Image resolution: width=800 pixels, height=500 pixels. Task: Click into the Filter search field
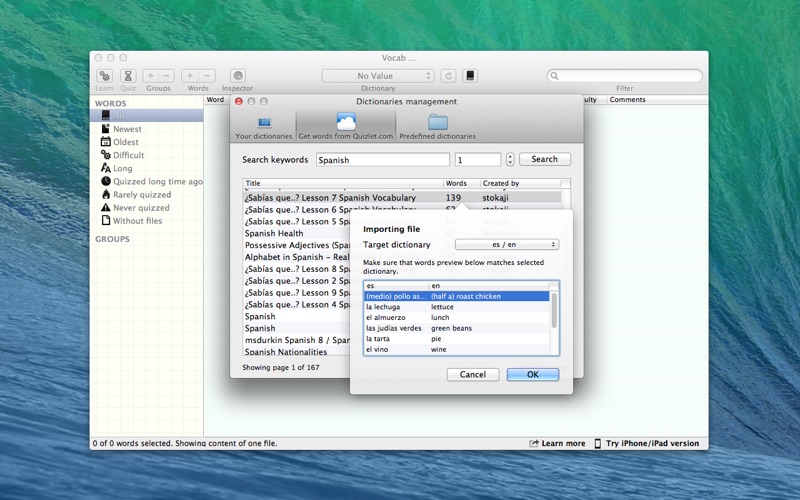624,76
